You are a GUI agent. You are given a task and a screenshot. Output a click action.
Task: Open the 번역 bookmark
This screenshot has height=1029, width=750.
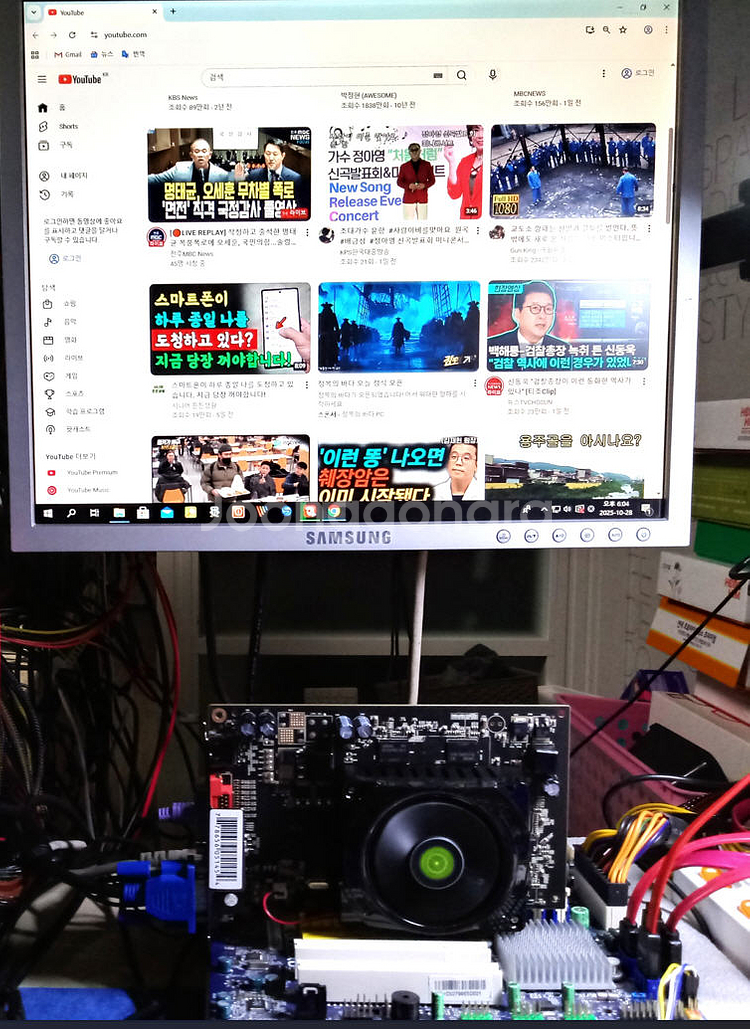[x=133, y=54]
